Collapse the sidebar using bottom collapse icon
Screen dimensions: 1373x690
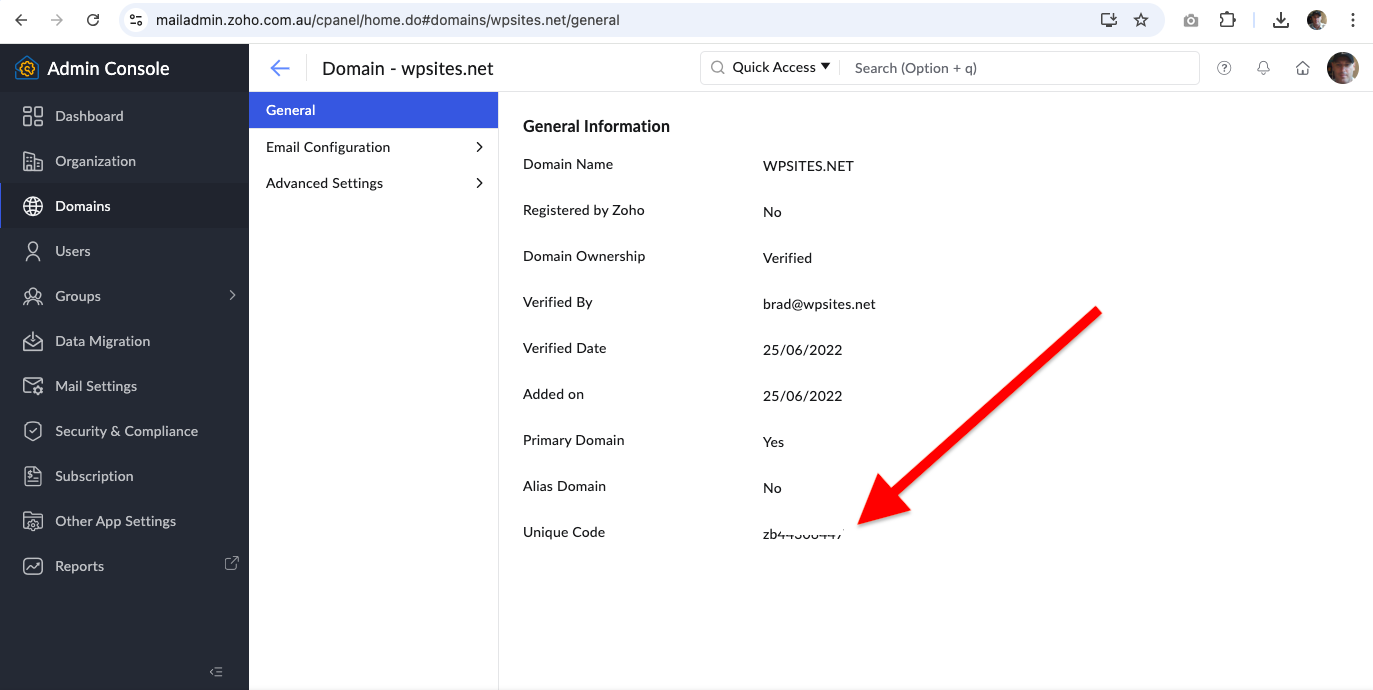coord(216,672)
